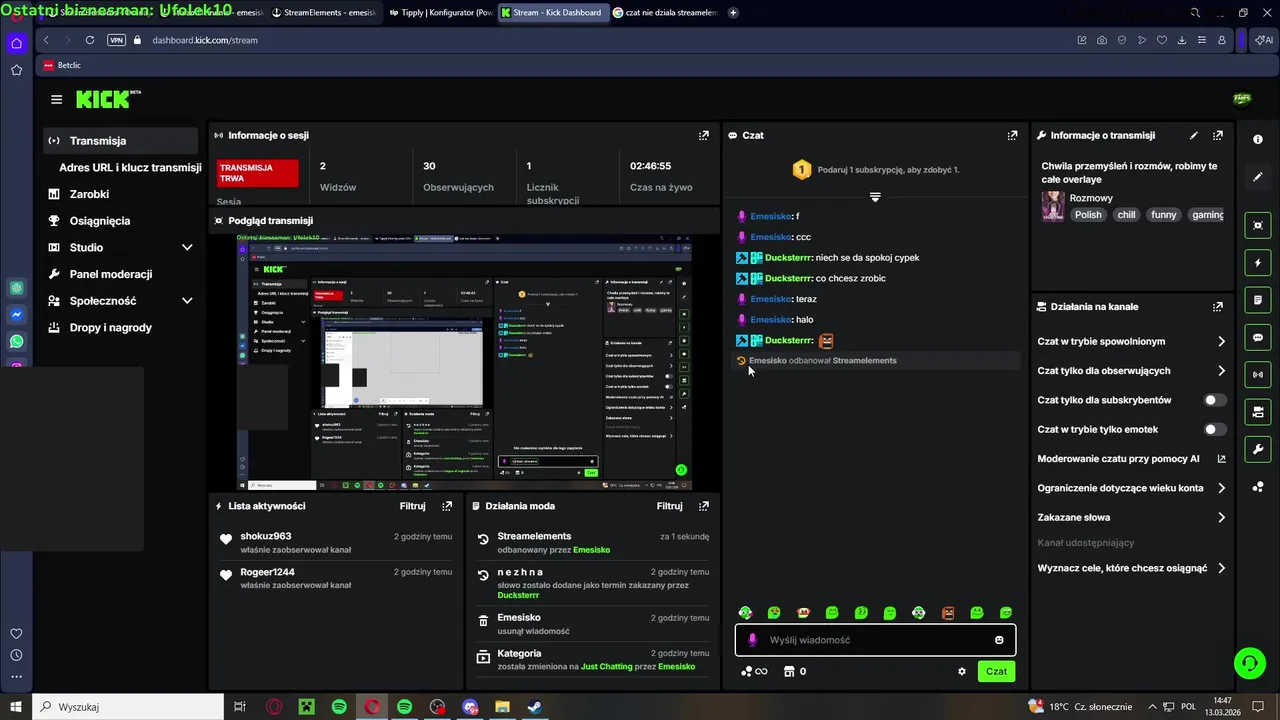Pop out the Informacje o transmisji panel
This screenshot has width=1280, height=720.
(x=1217, y=135)
